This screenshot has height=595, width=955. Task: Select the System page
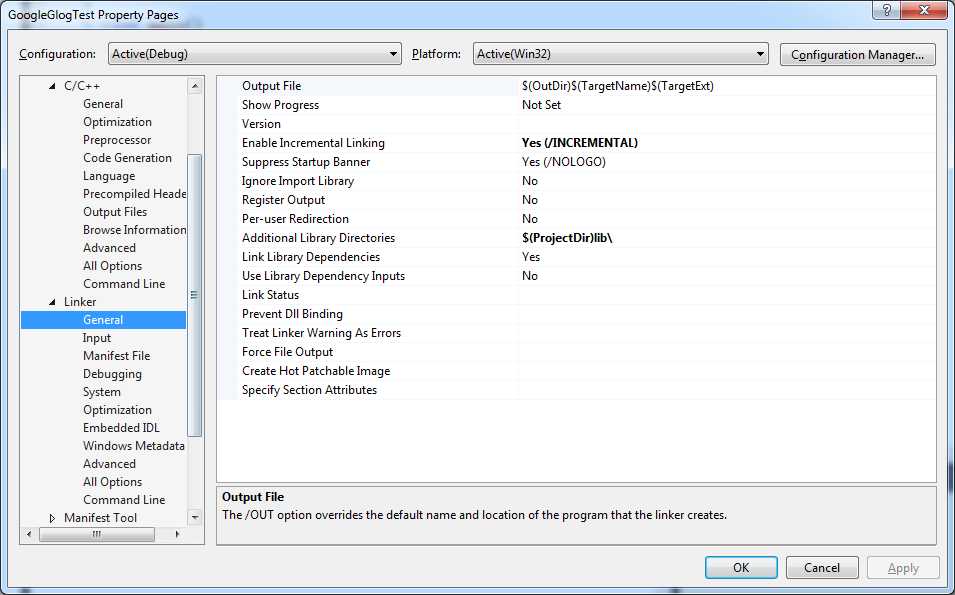coord(102,392)
